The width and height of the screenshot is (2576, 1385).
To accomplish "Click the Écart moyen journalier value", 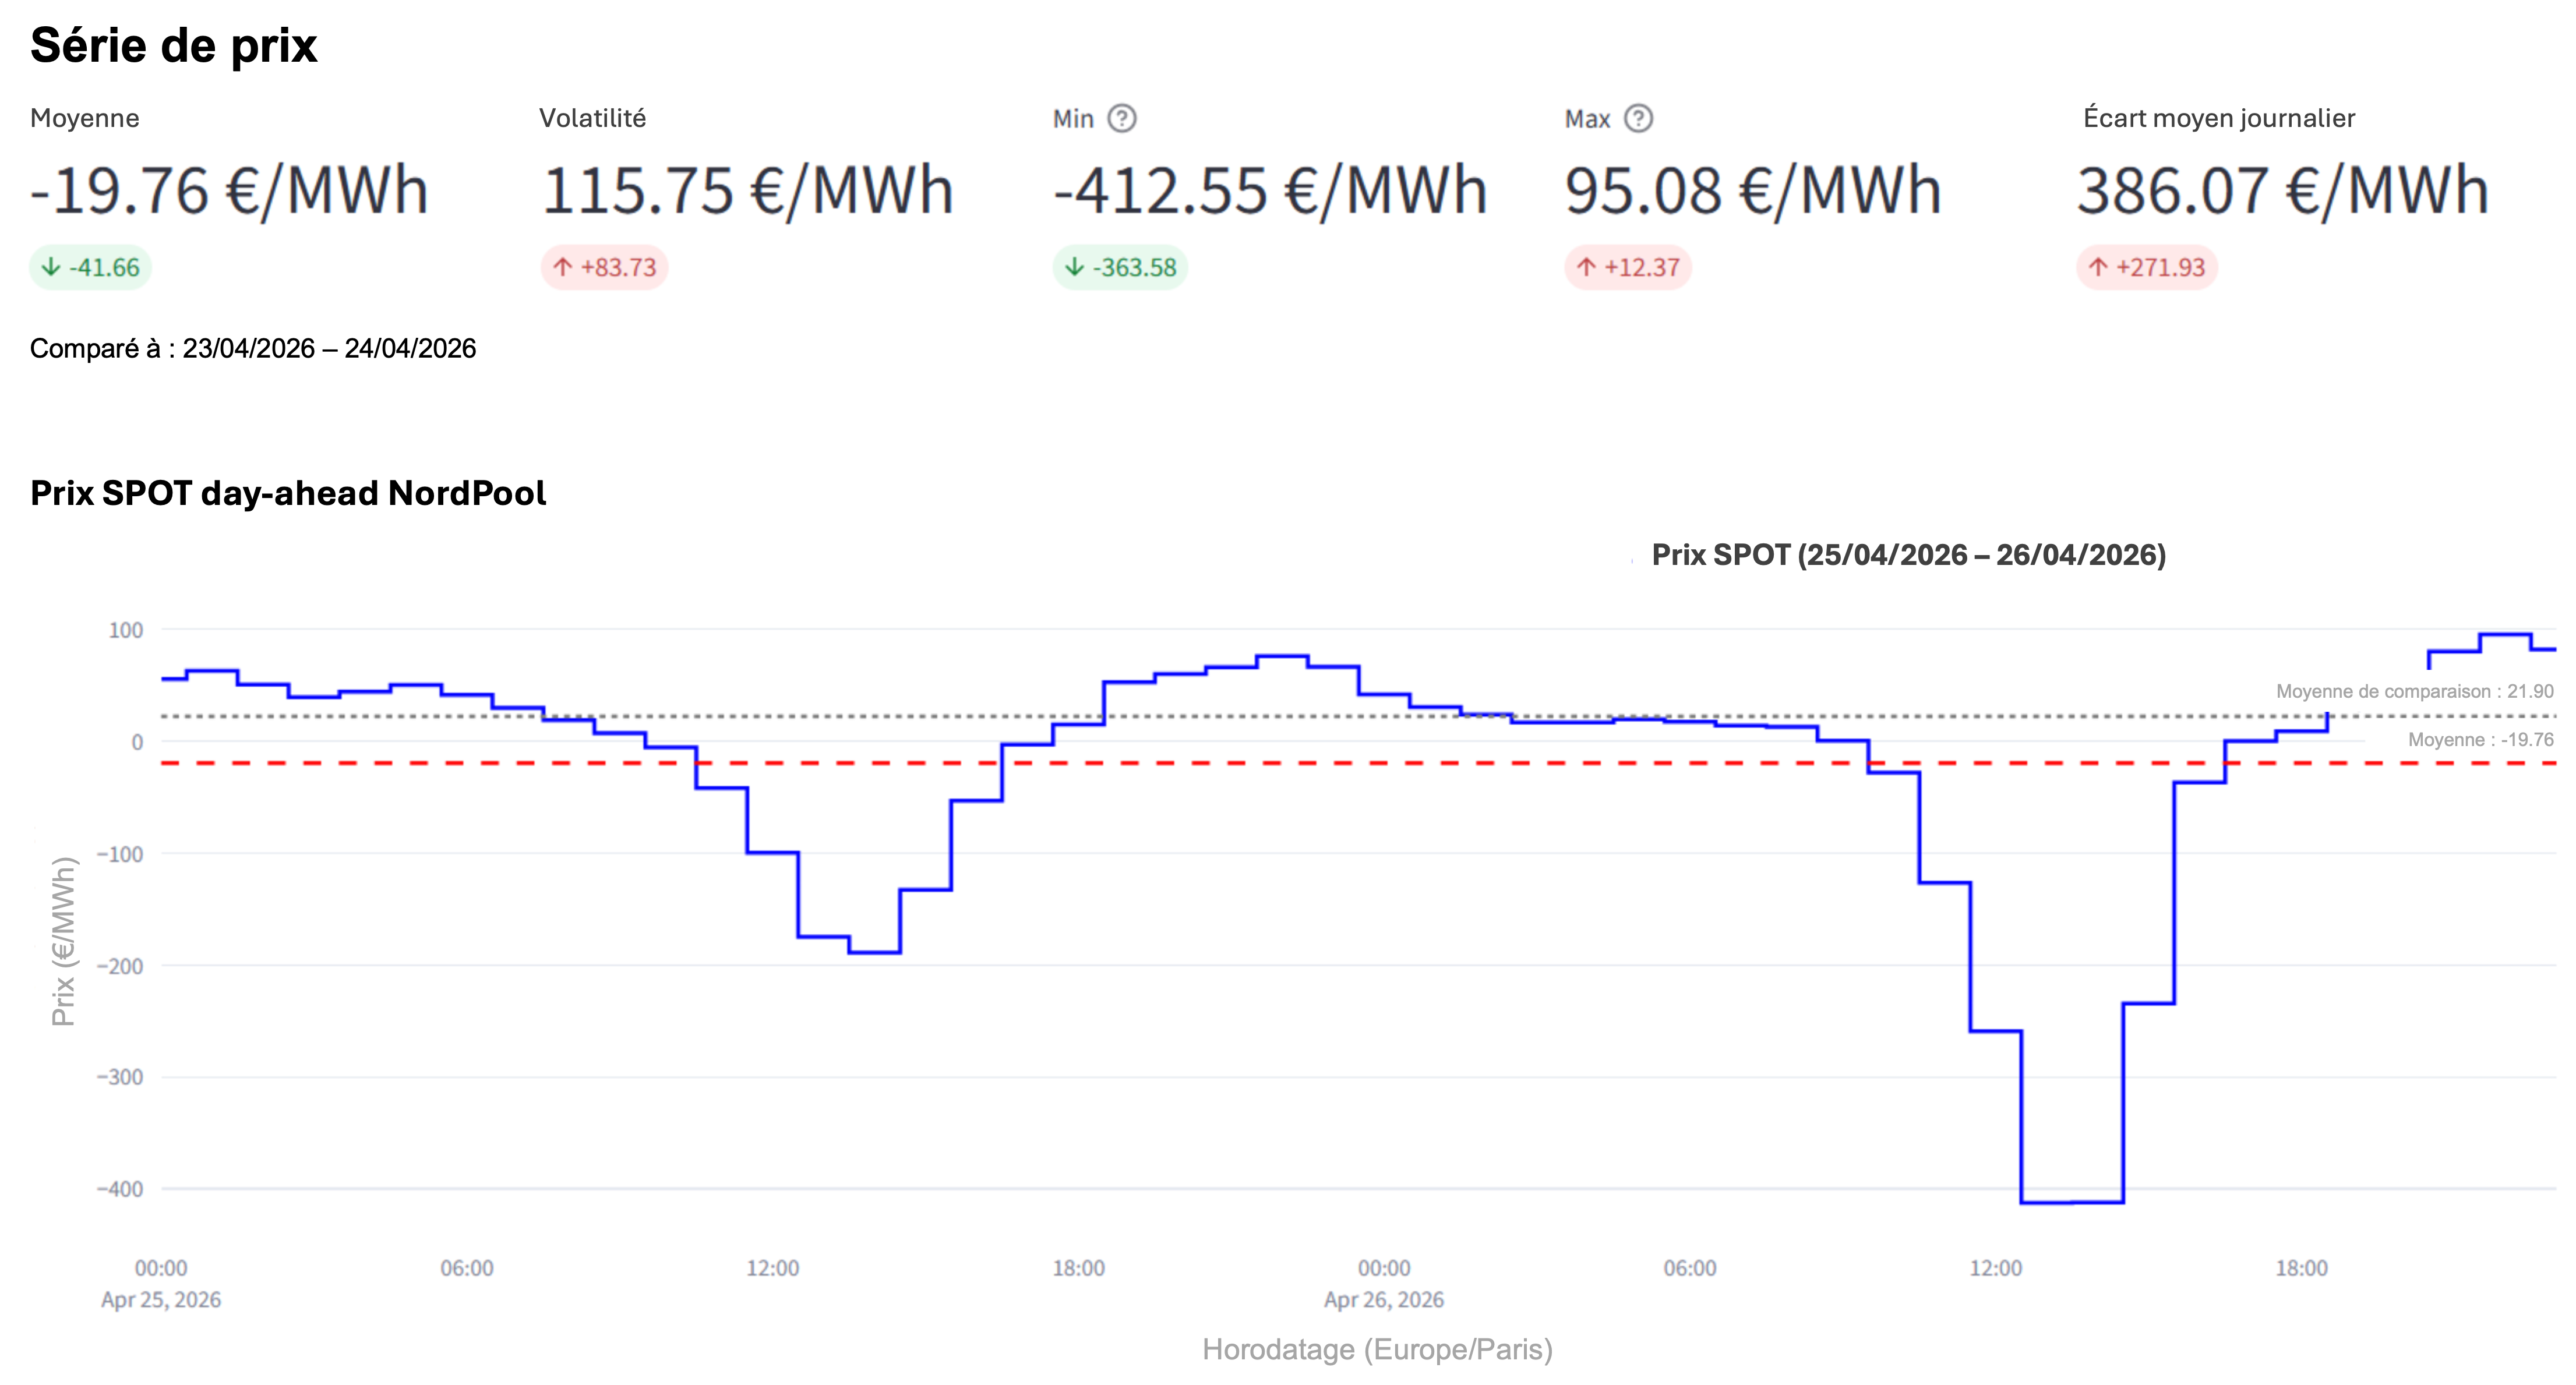I will coord(2282,190).
